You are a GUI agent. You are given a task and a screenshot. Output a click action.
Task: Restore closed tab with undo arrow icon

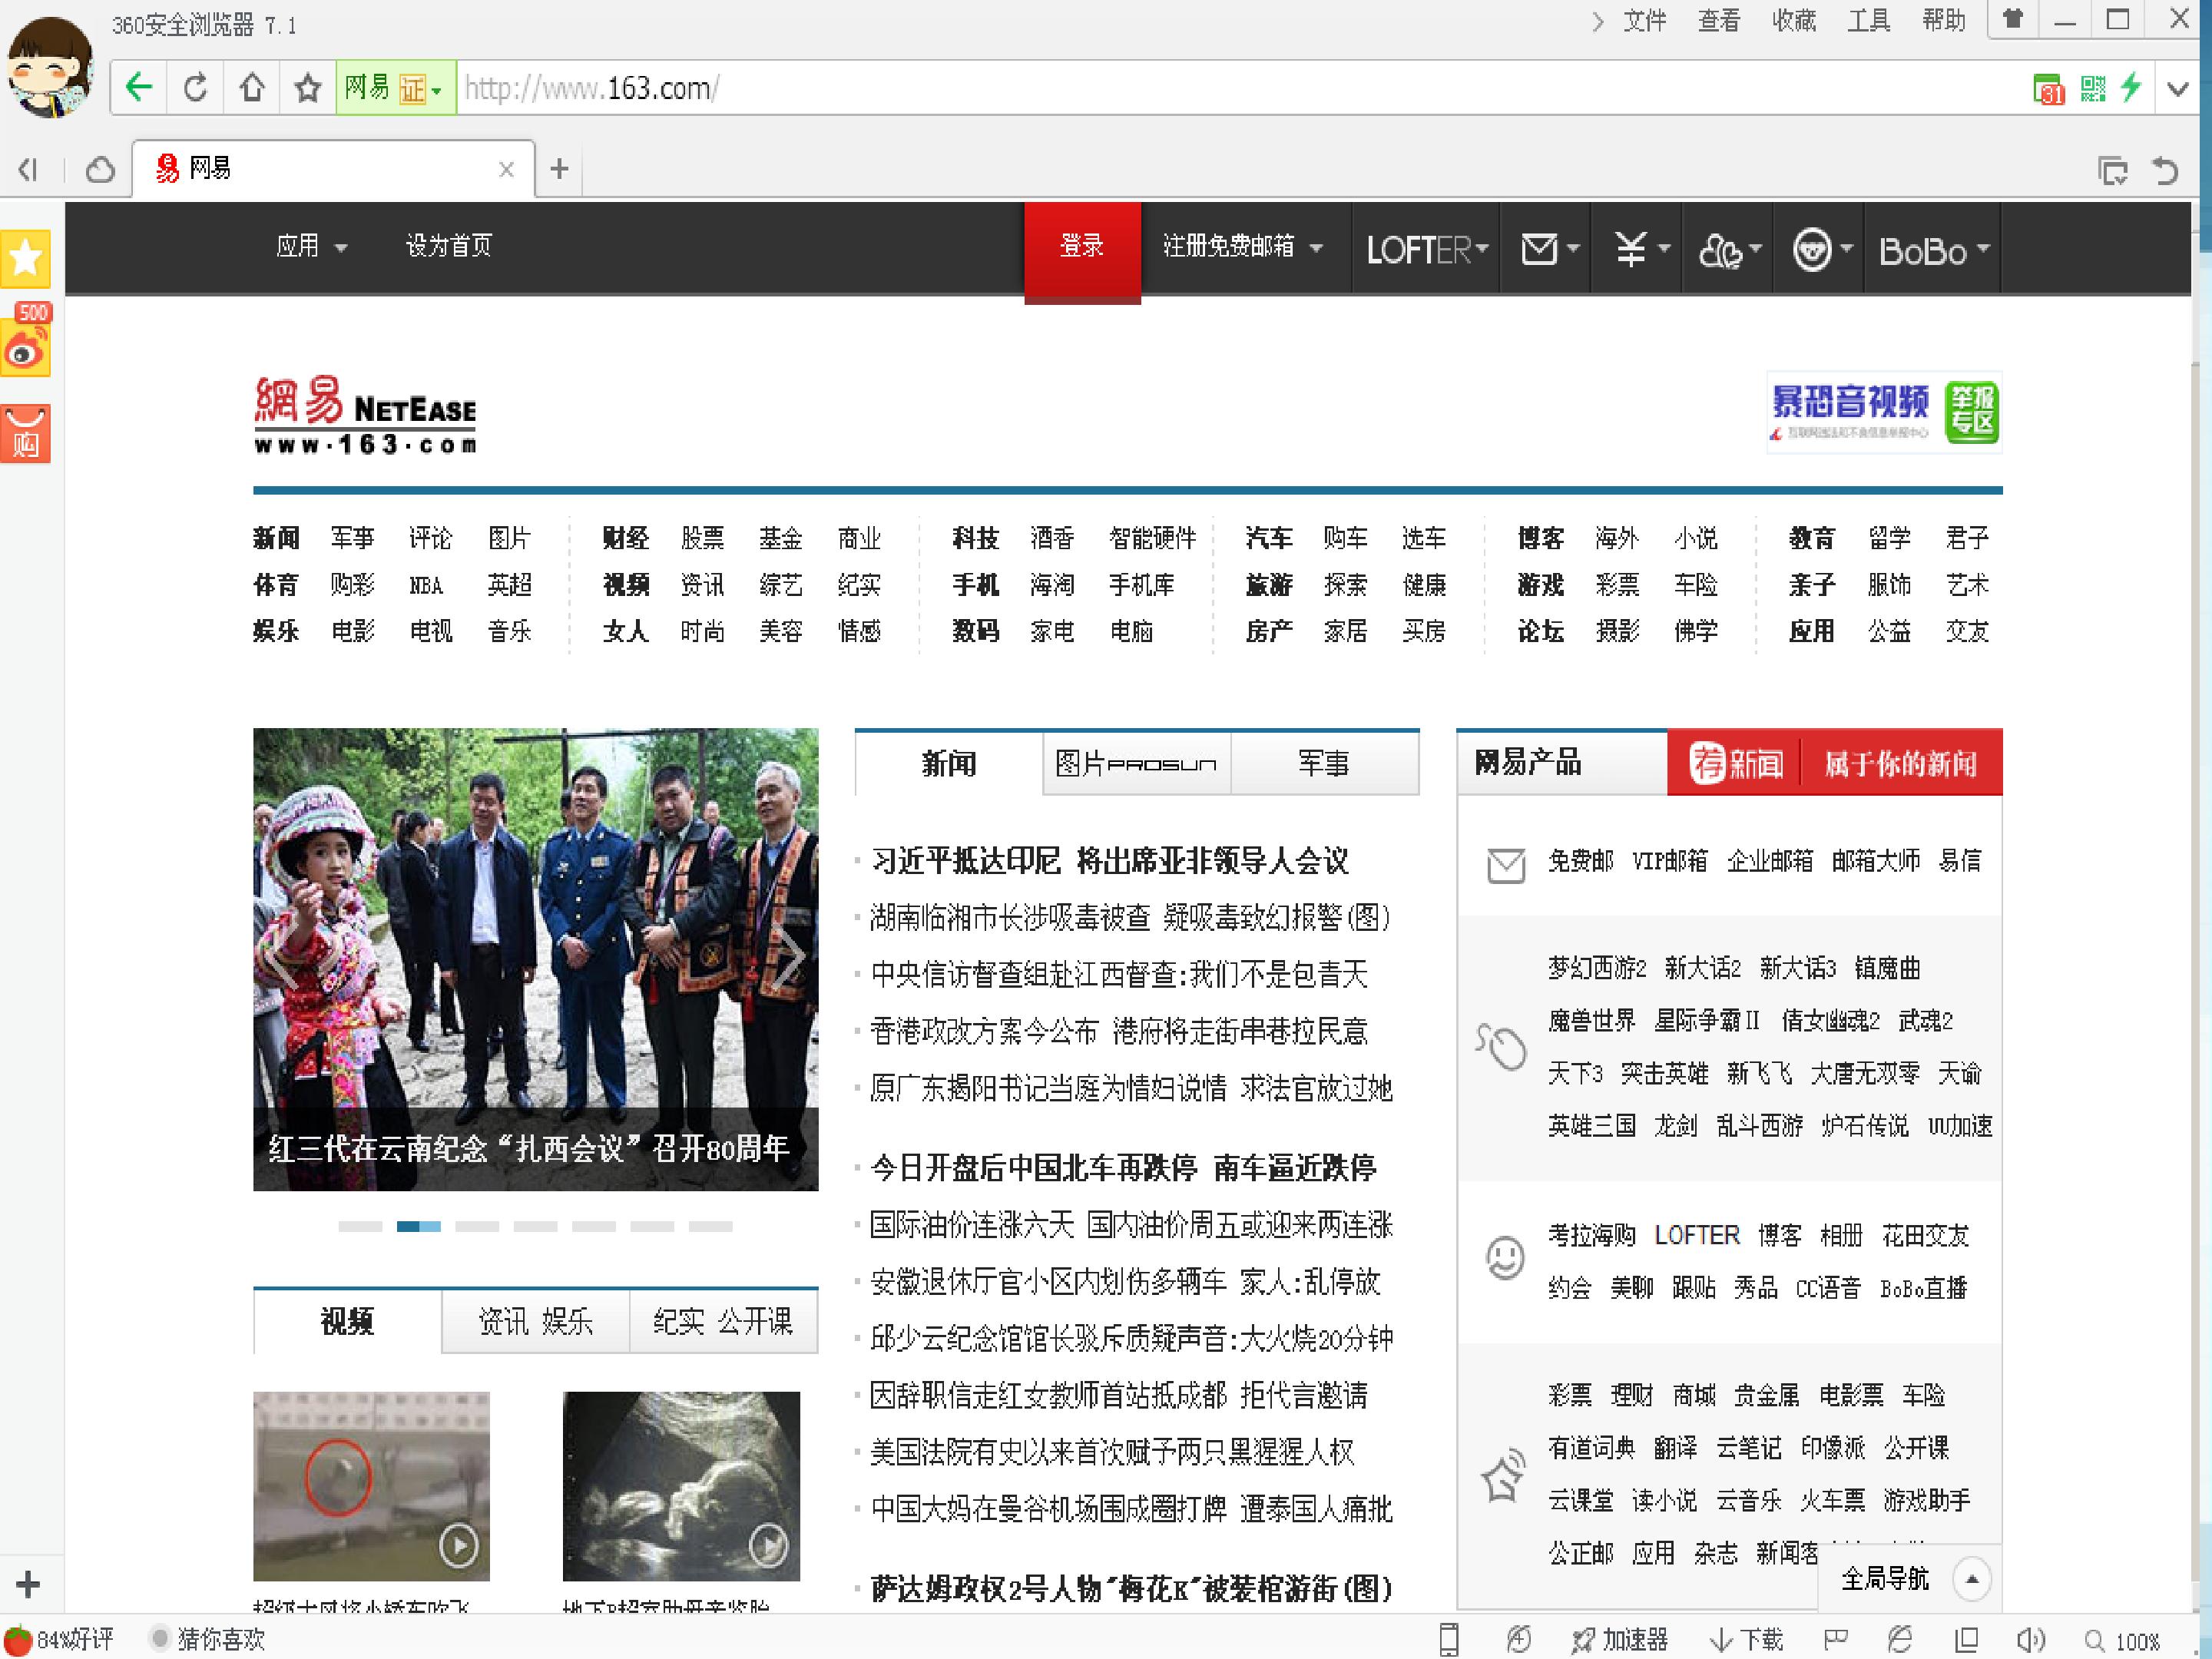(2166, 171)
